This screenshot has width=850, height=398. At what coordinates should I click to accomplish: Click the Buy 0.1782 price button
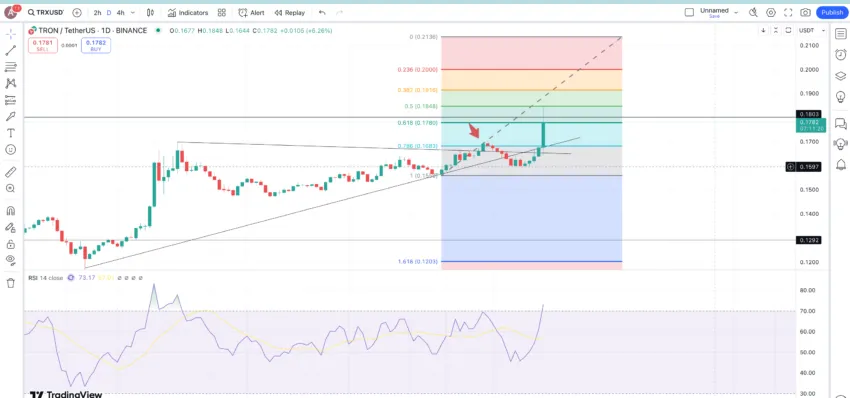(x=95, y=46)
